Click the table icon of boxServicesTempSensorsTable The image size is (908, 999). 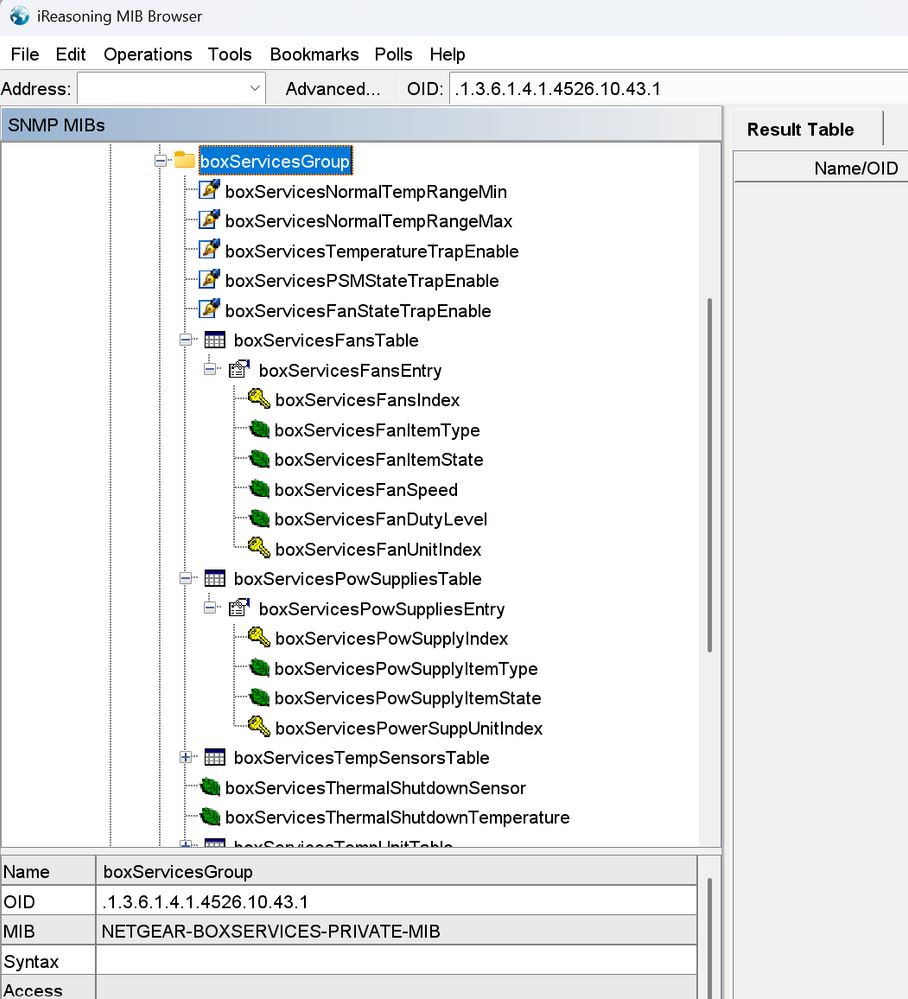pos(215,757)
